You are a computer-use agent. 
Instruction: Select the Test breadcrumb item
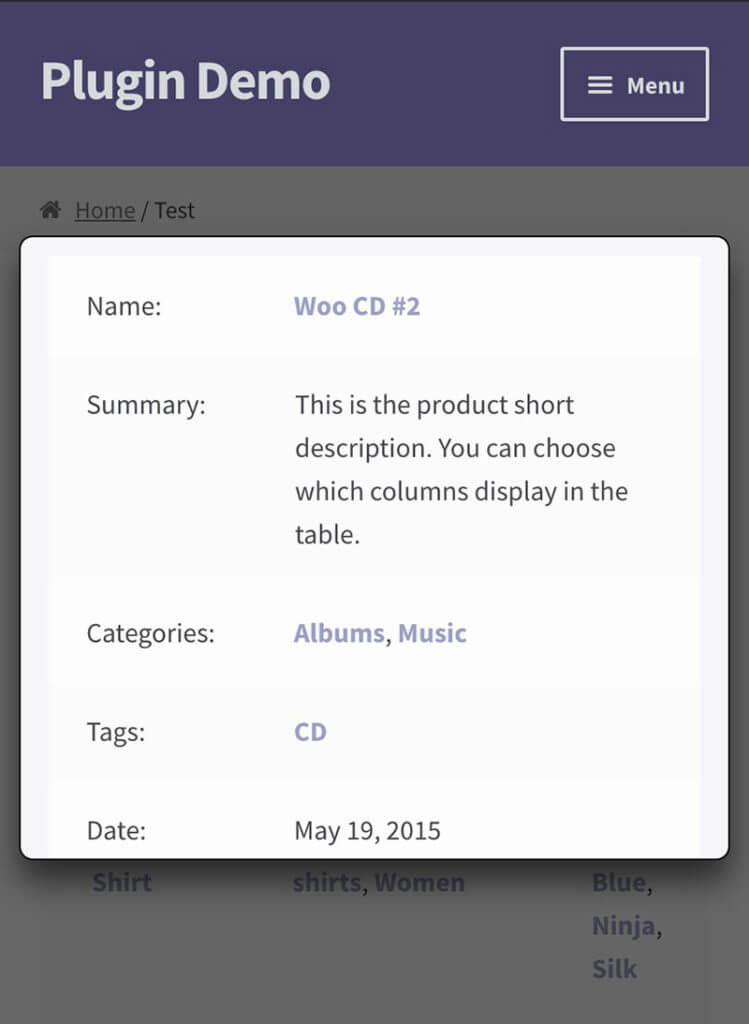pyautogui.click(x=176, y=210)
